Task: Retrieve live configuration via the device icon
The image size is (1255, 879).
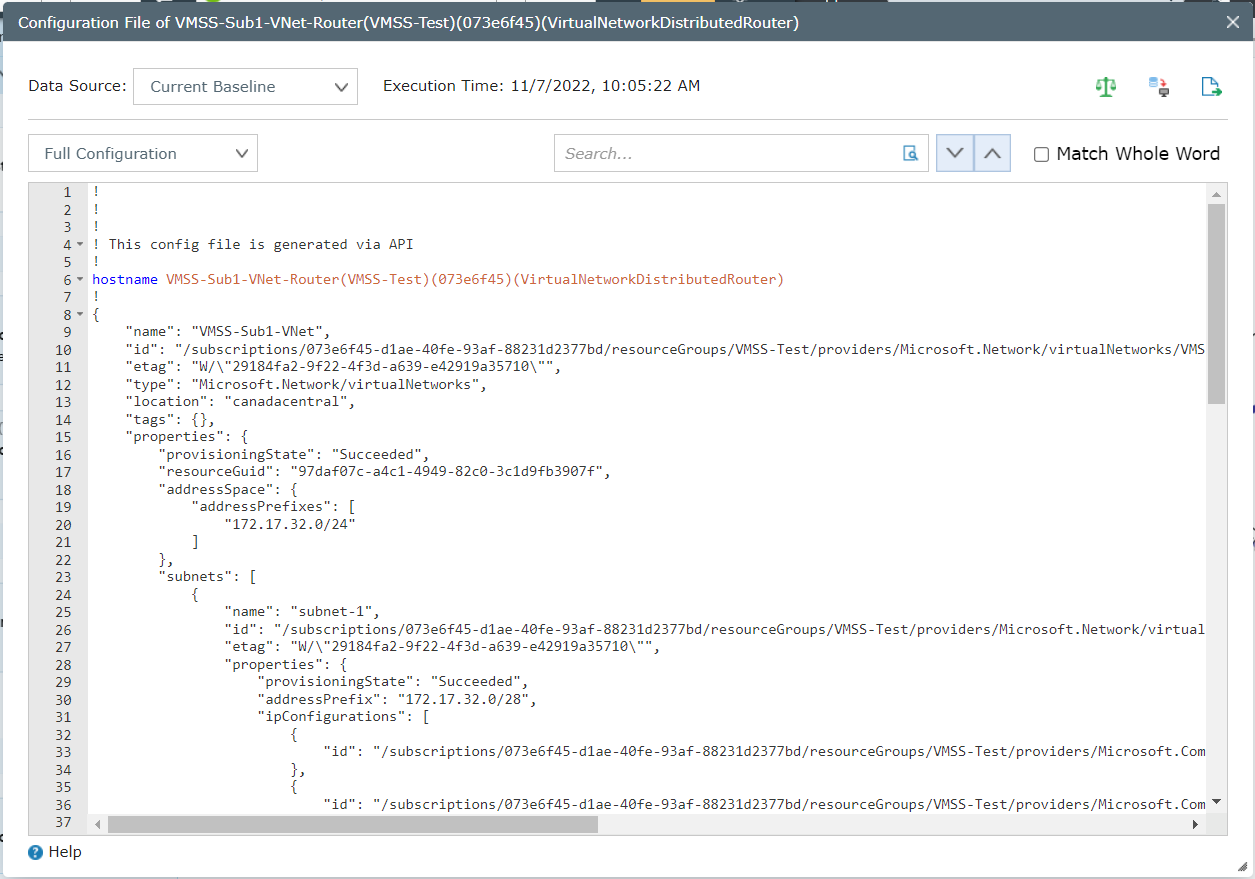Action: click(x=1158, y=87)
